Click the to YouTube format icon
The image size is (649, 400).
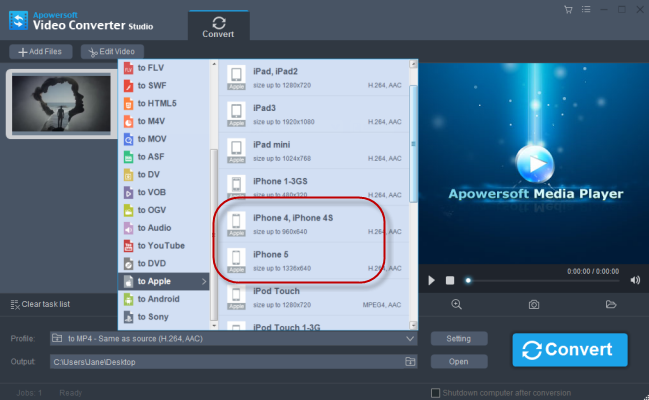click(128, 246)
